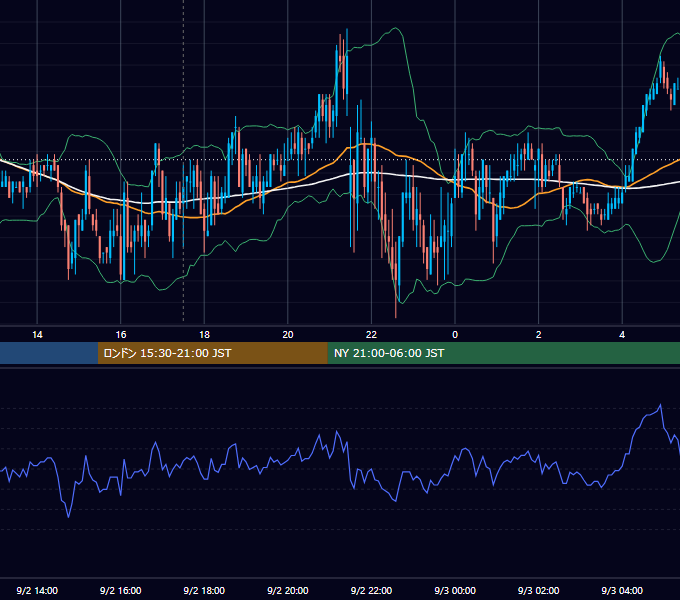Click the NY 21:00-06:00 JST session band
The image size is (680, 600).
coord(503,353)
